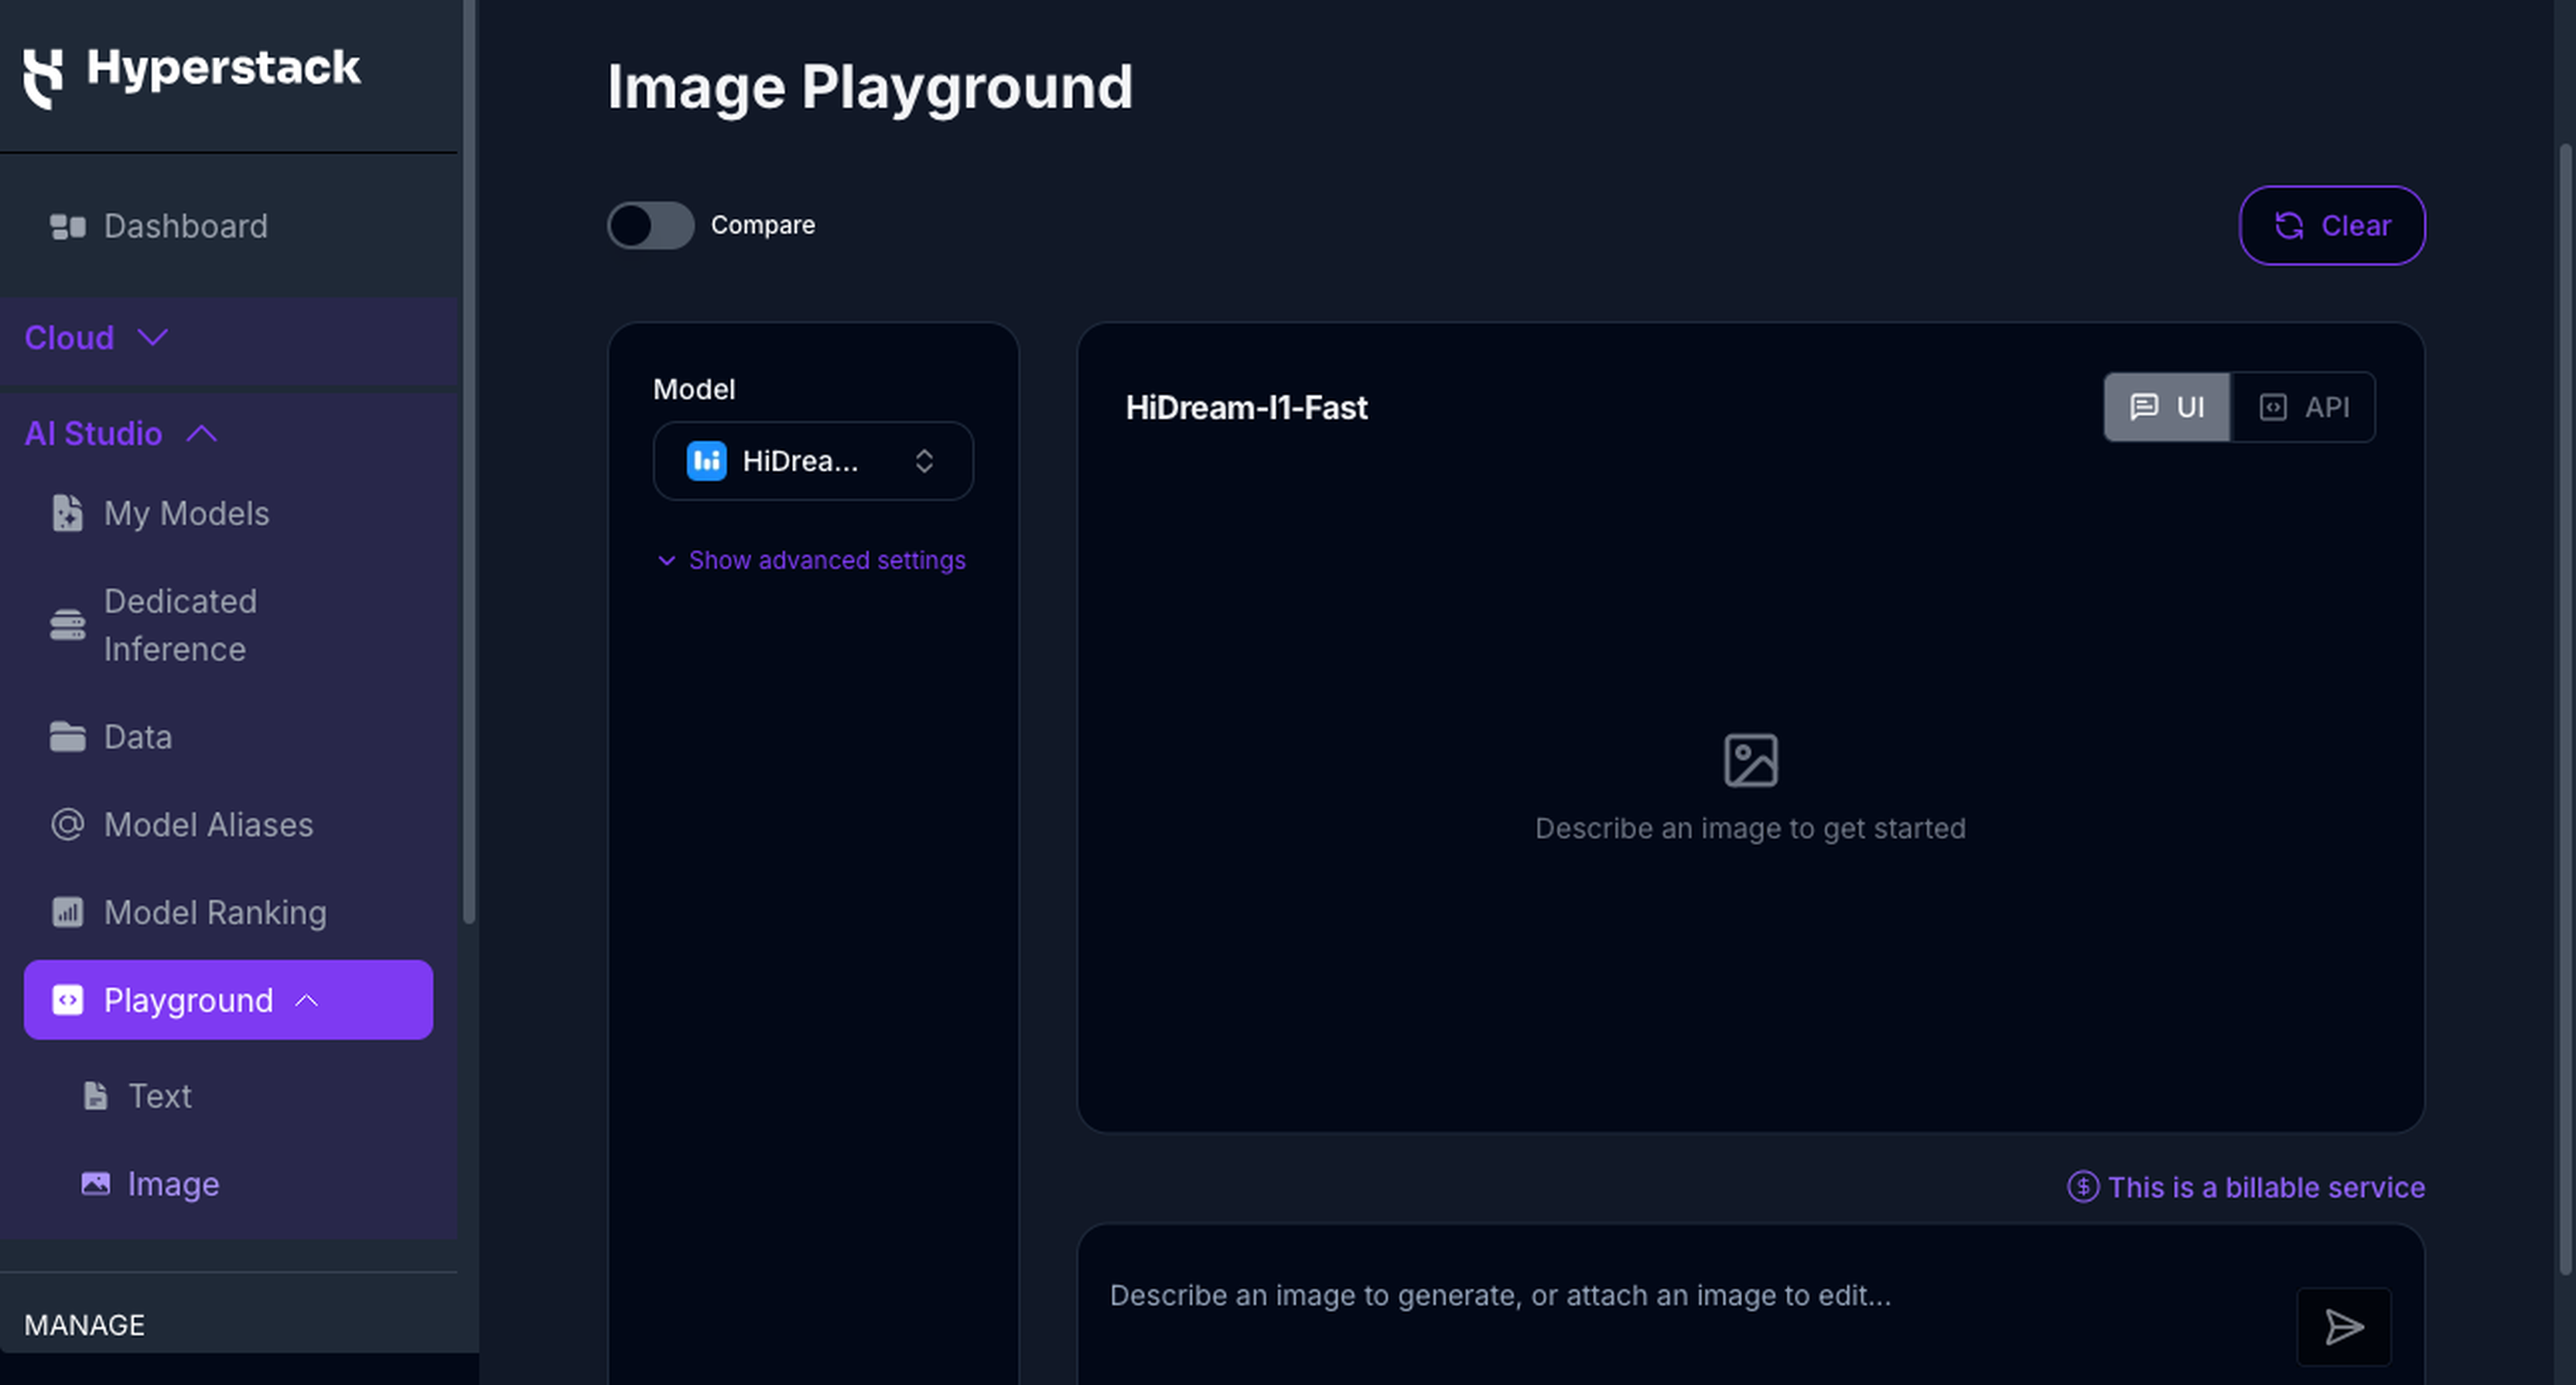Collapse the Playground submenu chevron
Viewport: 2576px width, 1385px height.
pyautogui.click(x=307, y=1000)
